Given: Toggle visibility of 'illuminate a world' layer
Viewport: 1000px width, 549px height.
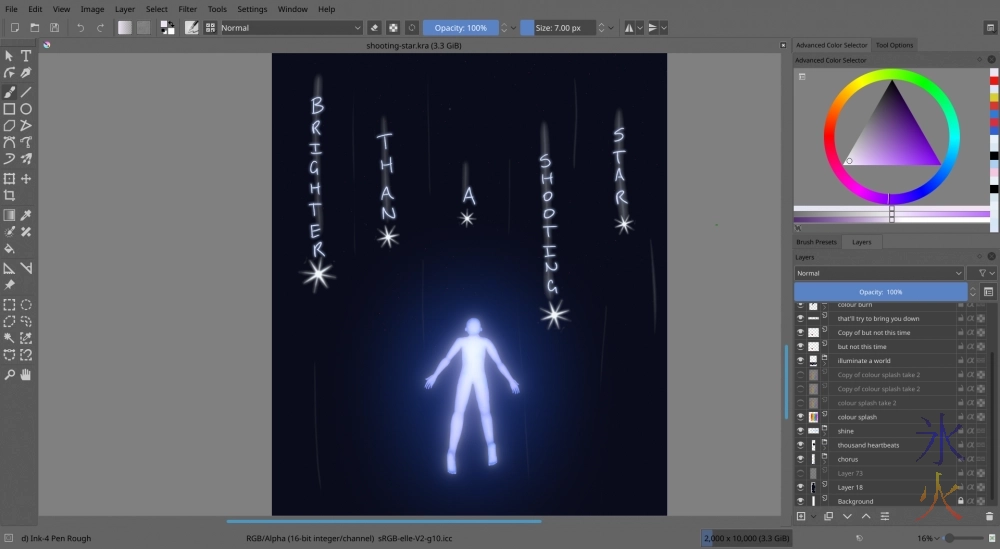Looking at the screenshot, I should click(800, 361).
